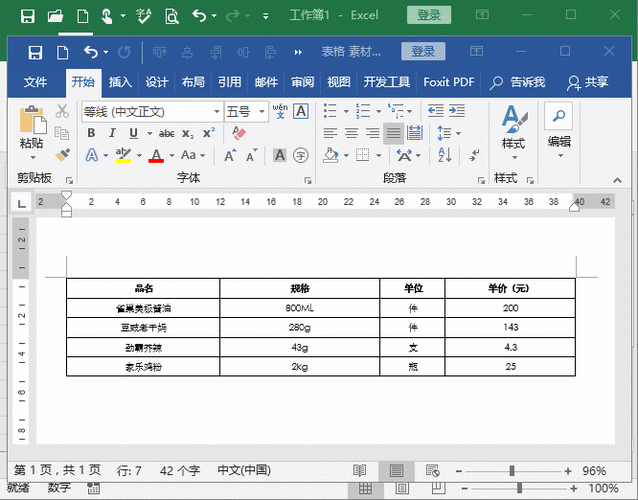Click the Paste clipboard icon
The height and width of the screenshot is (500, 638).
point(33,119)
